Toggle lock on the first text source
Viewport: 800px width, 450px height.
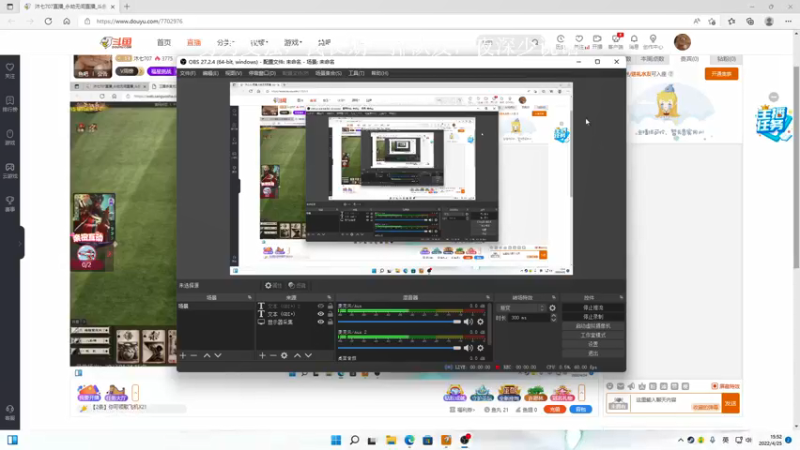coord(330,306)
